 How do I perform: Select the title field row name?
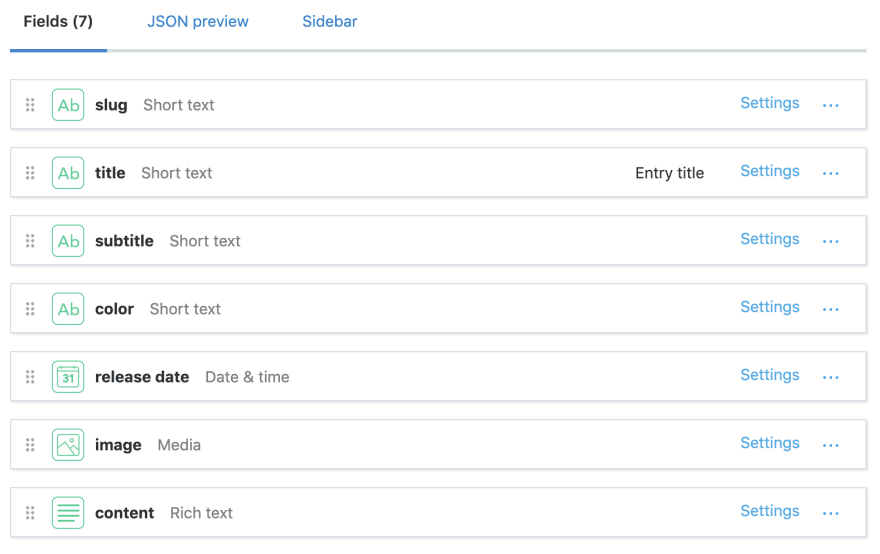tap(110, 173)
